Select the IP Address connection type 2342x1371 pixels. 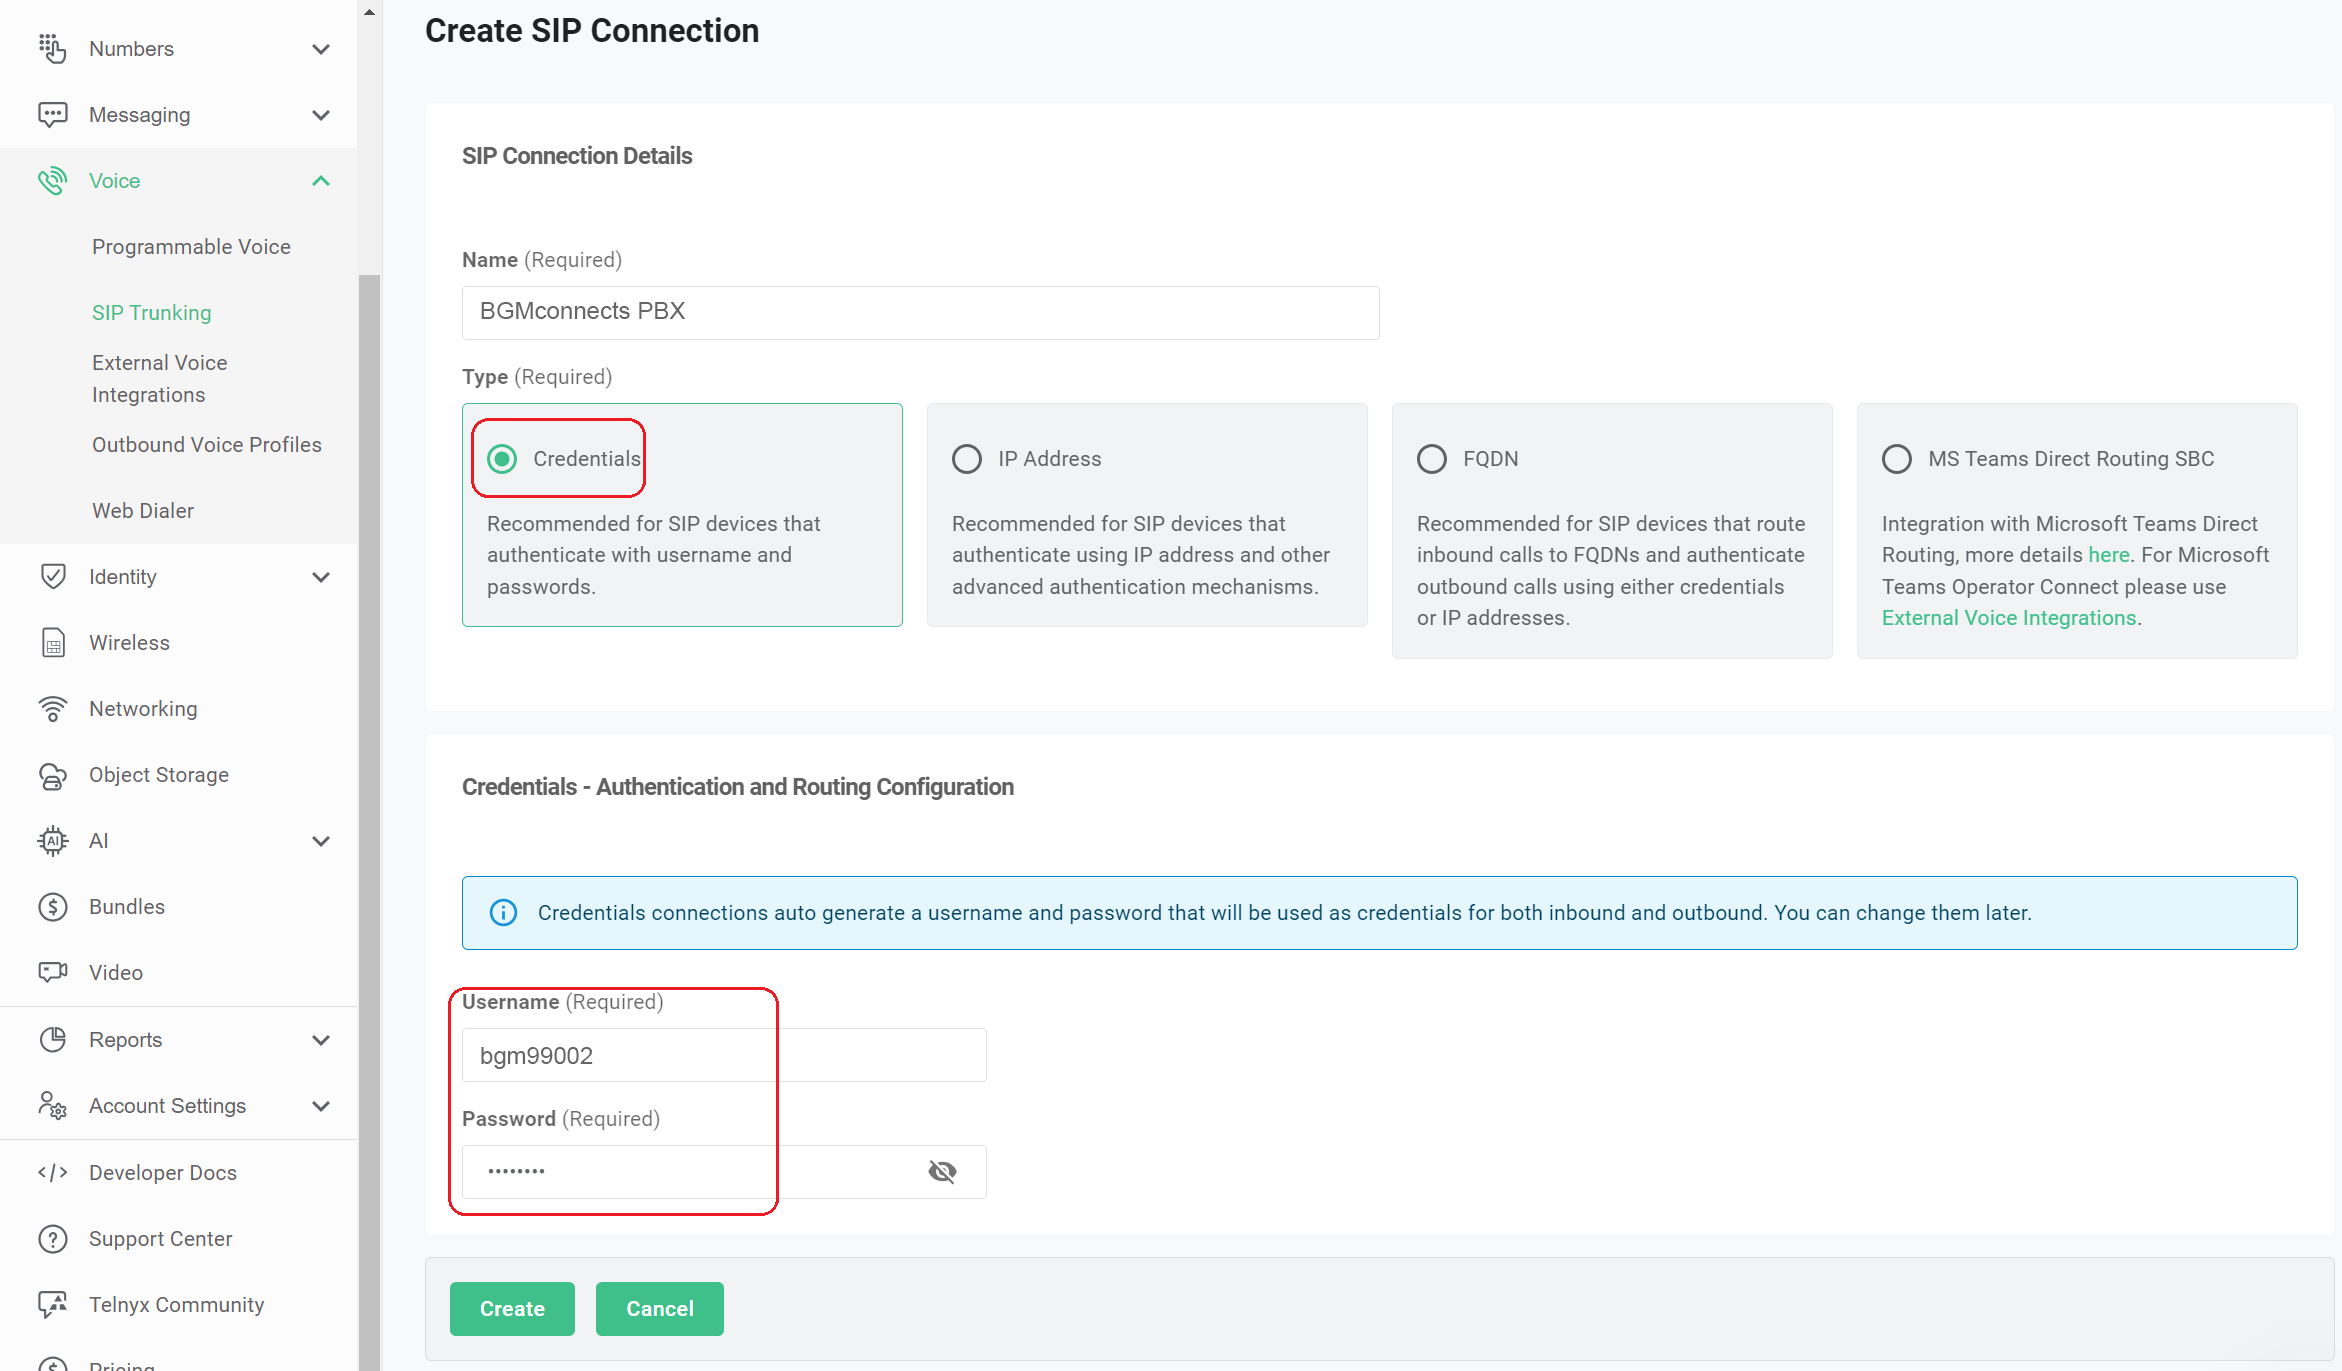pyautogui.click(x=967, y=459)
